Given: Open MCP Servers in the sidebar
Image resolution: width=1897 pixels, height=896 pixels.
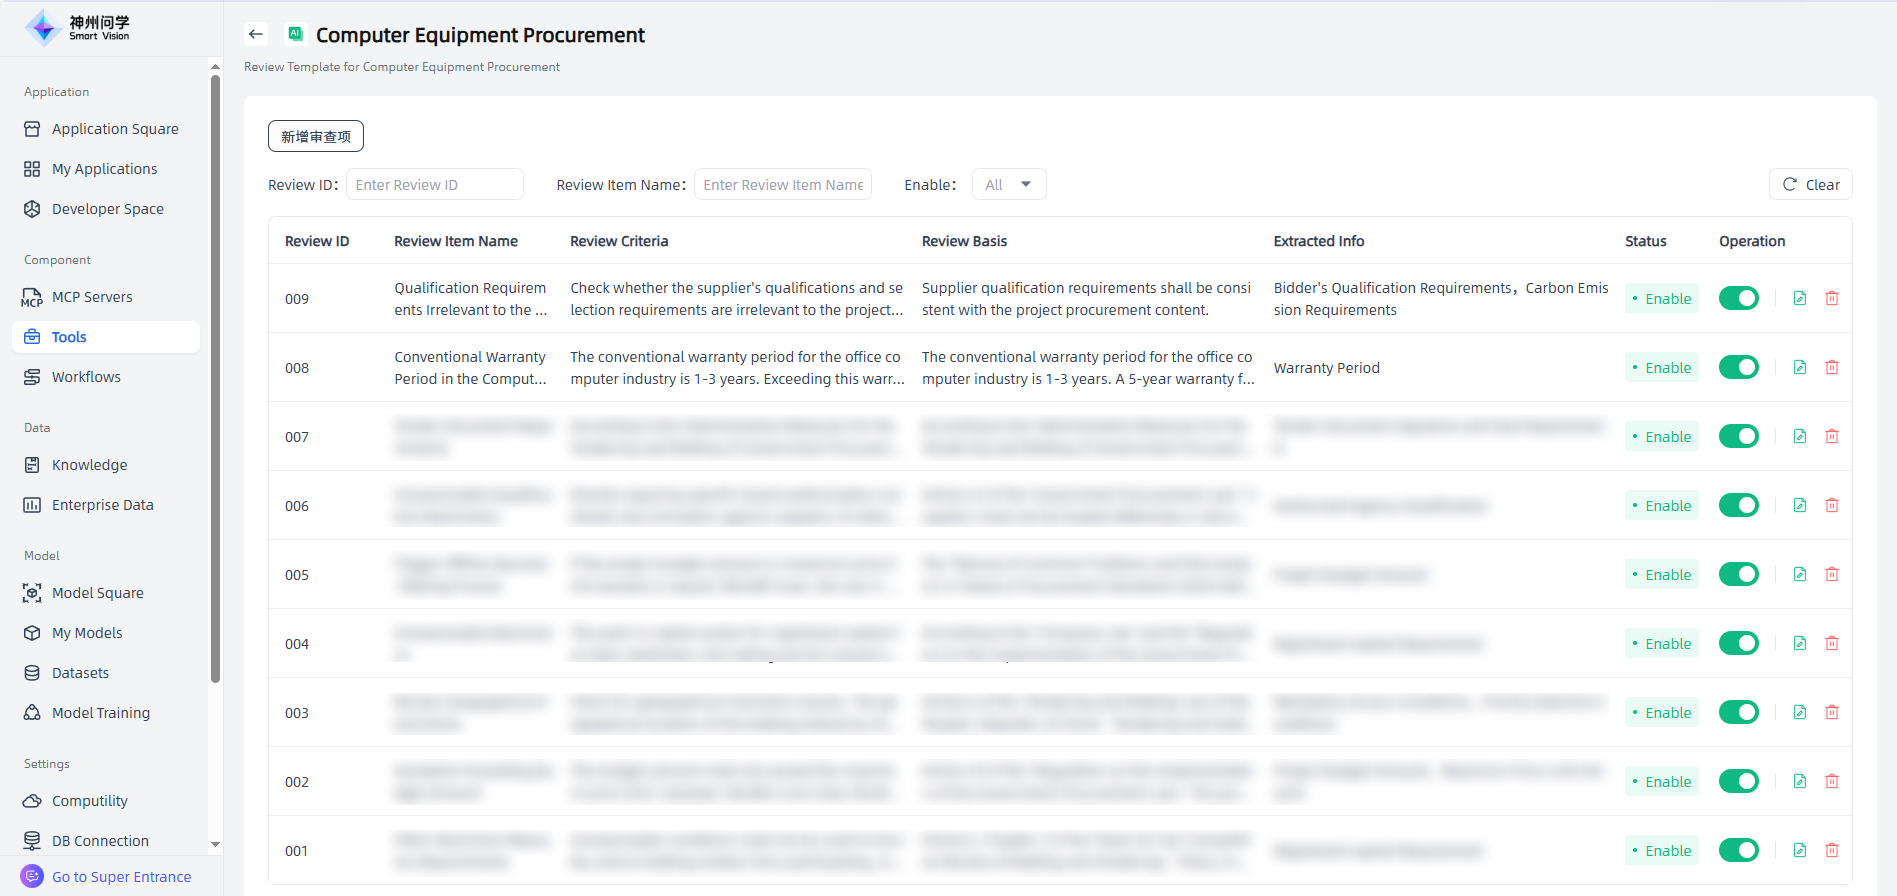Looking at the screenshot, I should 92,297.
